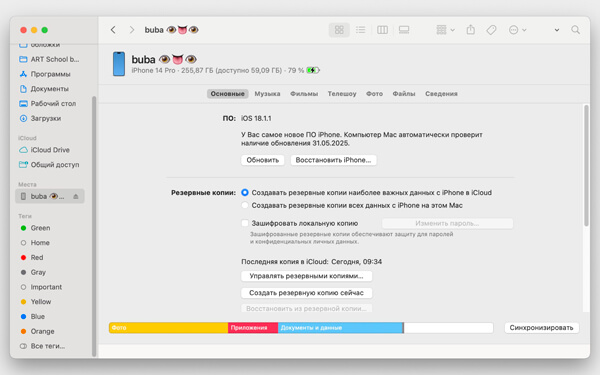Viewport: 600px width, 375px height.
Task: Click Создать резервную копию сейчас
Action: pos(307,293)
